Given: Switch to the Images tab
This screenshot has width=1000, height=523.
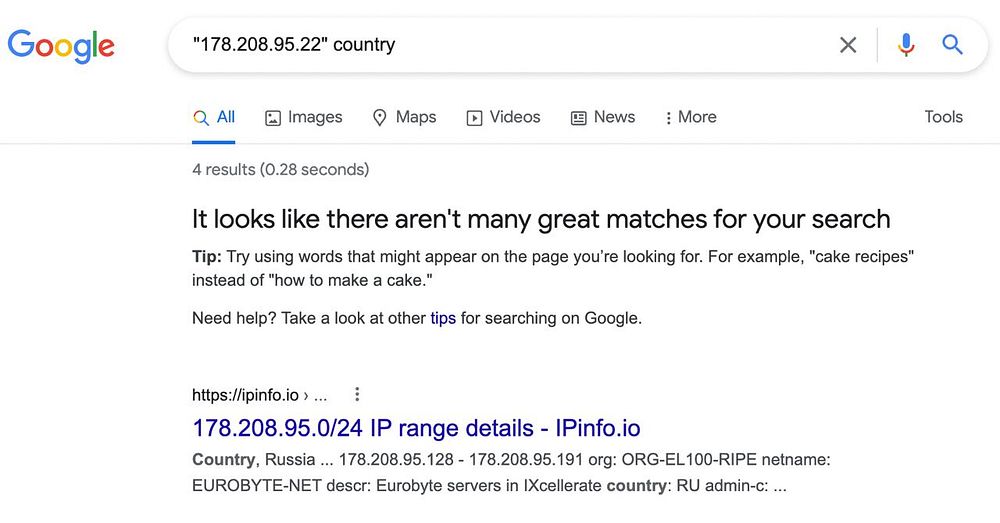Looking at the screenshot, I should [315, 117].
